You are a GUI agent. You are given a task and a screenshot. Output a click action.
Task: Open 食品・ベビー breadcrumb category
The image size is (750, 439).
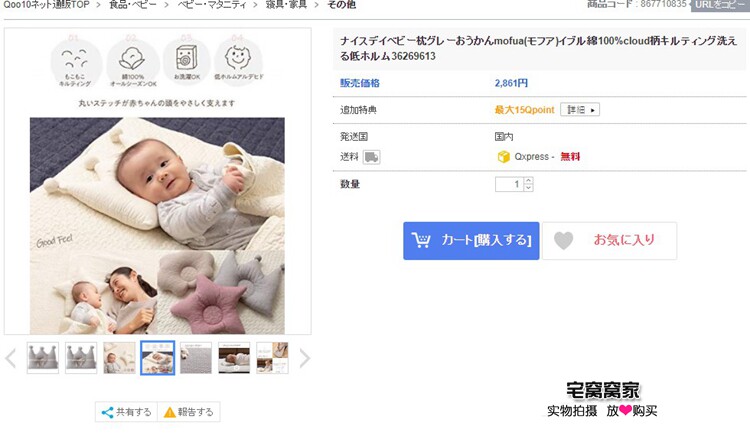[x=132, y=4]
